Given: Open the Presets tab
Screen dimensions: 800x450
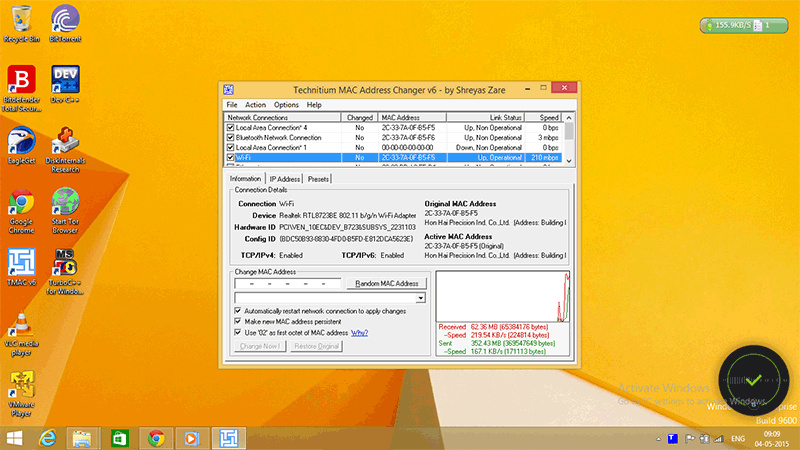Looking at the screenshot, I should click(x=319, y=179).
